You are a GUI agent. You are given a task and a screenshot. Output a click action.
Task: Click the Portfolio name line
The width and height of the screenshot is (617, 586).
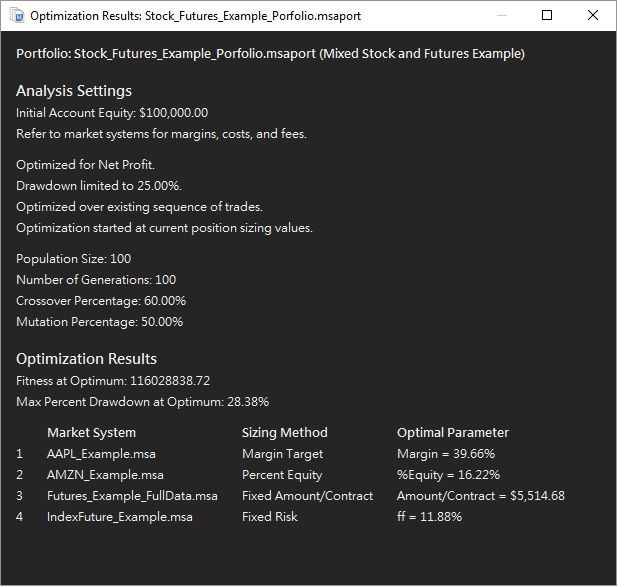pyautogui.click(x=270, y=54)
